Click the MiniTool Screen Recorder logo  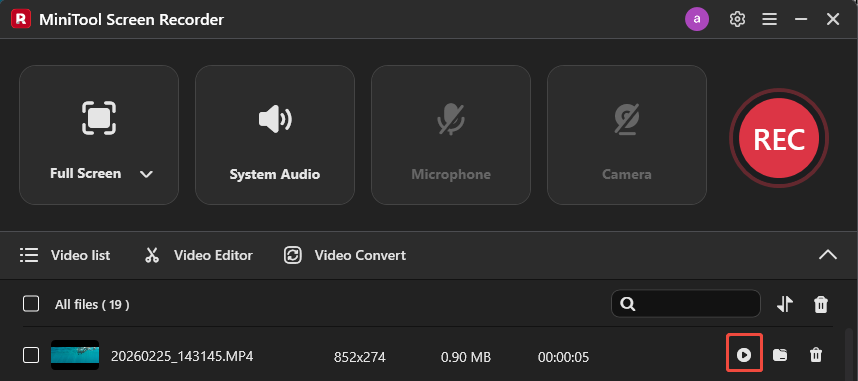21,20
